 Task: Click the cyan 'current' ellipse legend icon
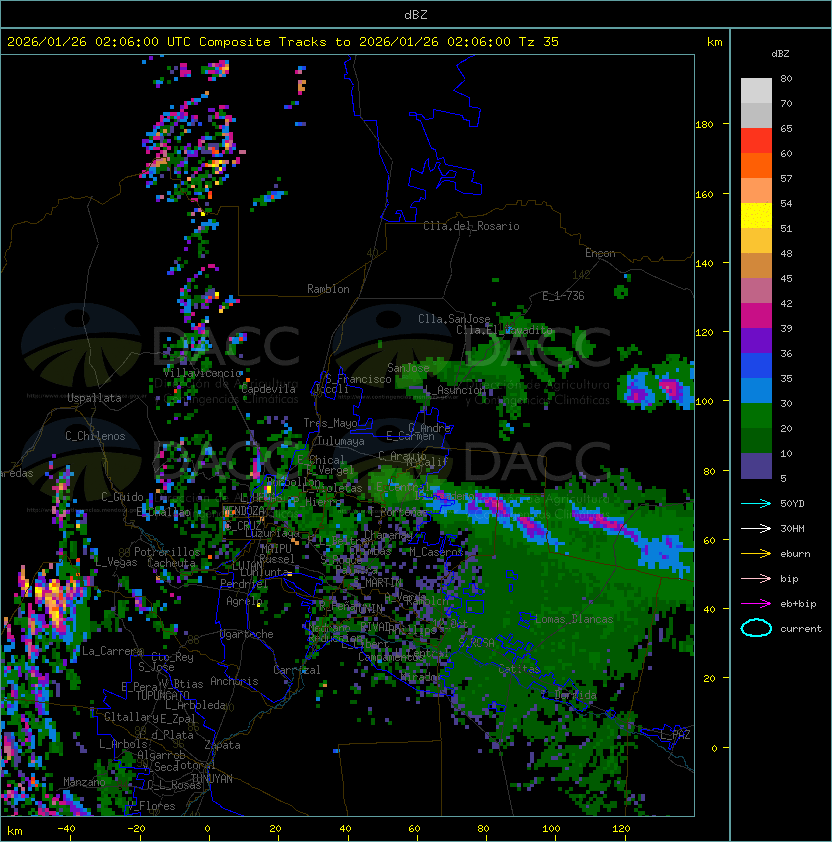(756, 628)
